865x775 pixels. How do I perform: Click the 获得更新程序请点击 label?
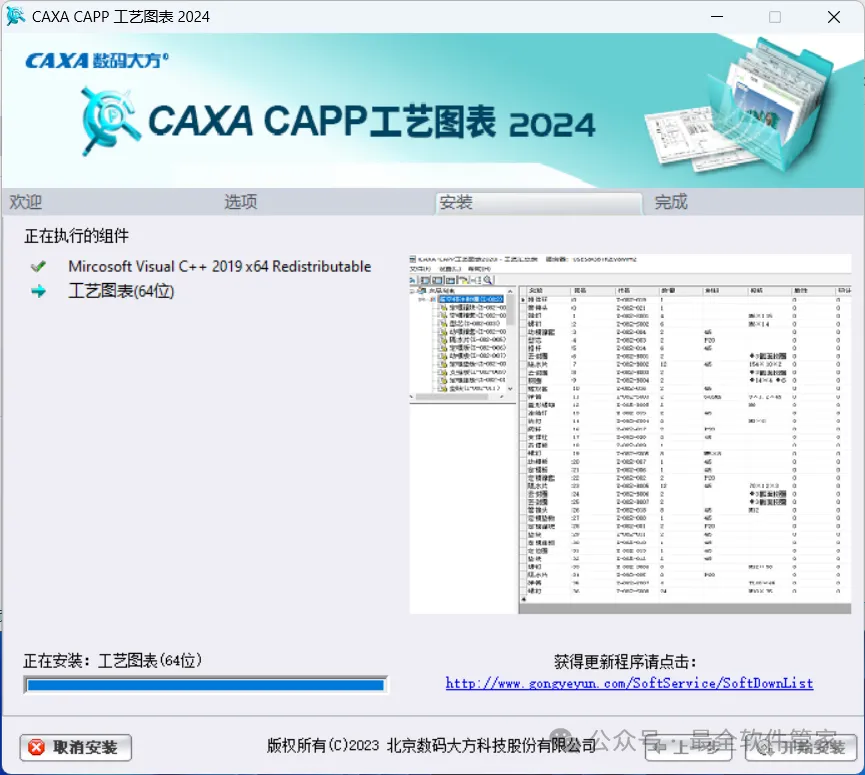pos(626,662)
